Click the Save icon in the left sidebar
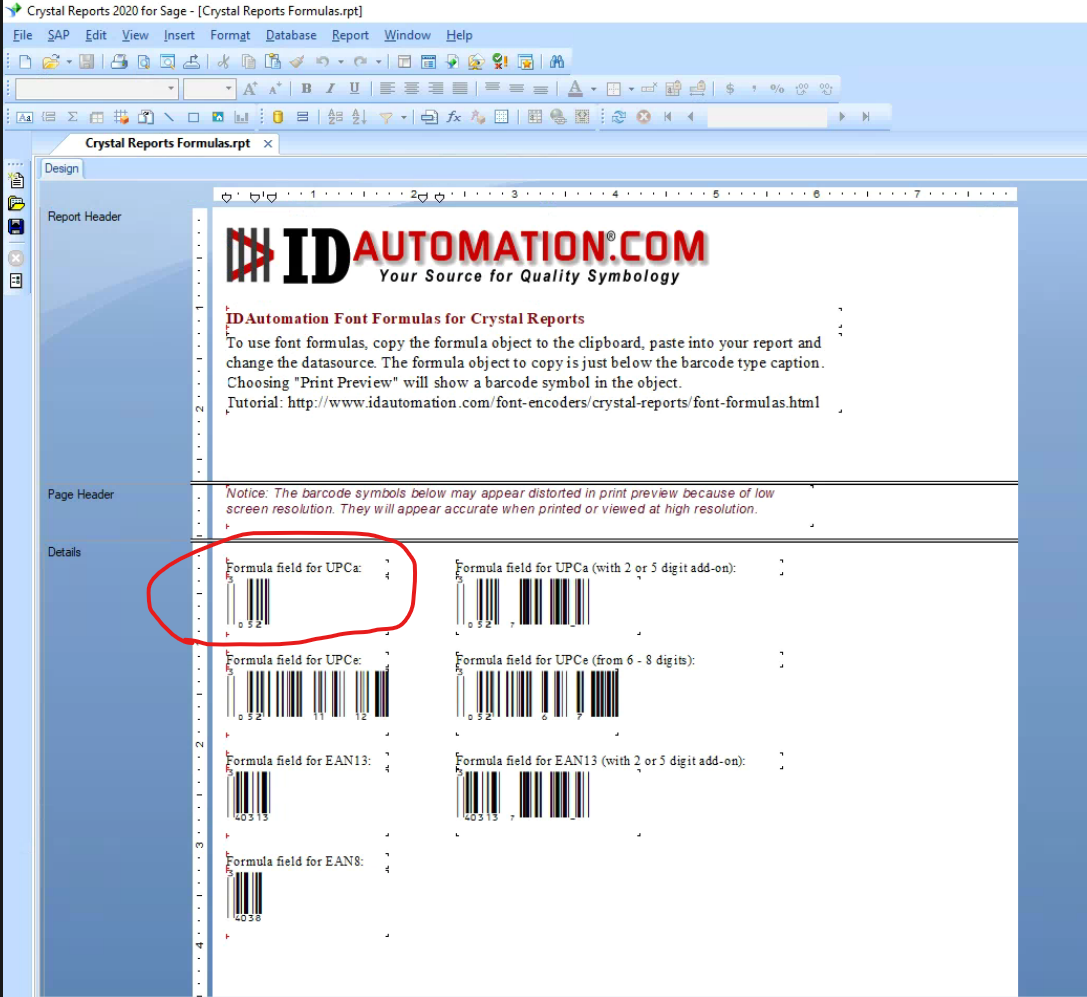Image resolution: width=1087 pixels, height=997 pixels. coord(15,226)
